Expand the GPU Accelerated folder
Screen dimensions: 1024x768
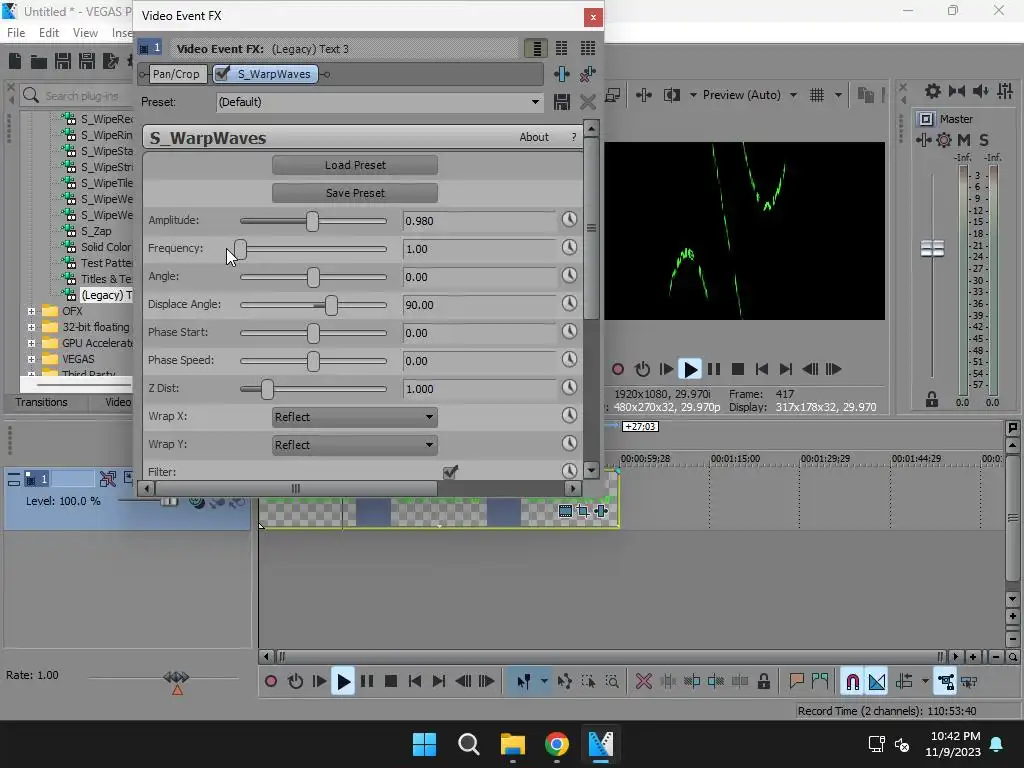[x=31, y=343]
